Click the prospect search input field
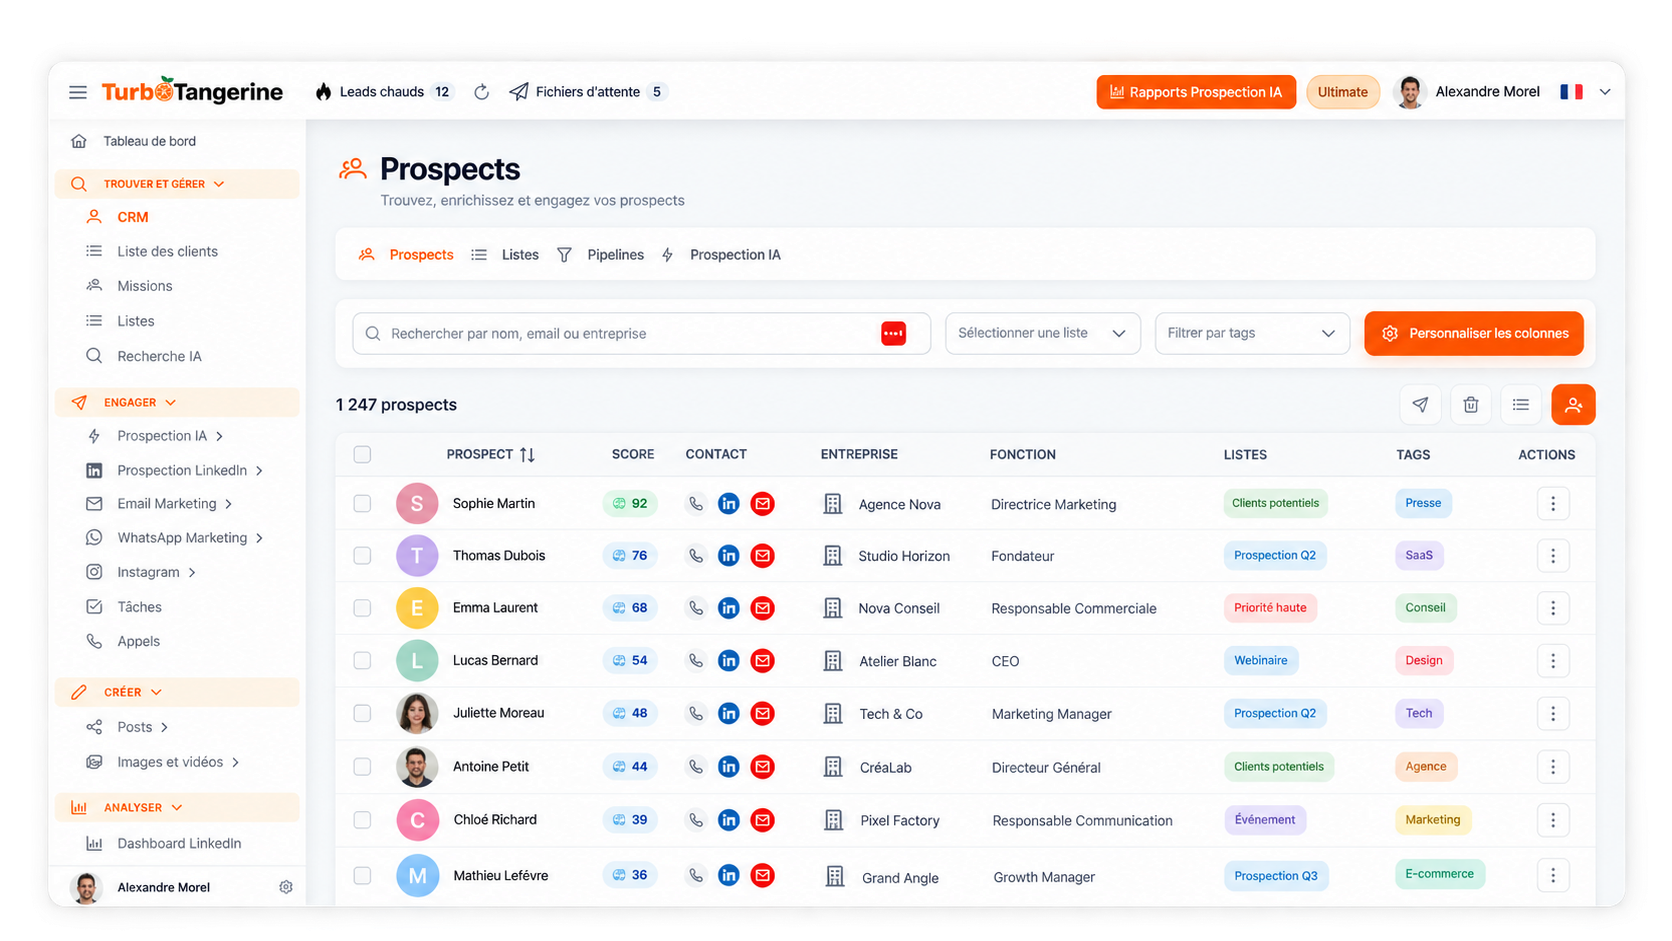 pyautogui.click(x=641, y=333)
